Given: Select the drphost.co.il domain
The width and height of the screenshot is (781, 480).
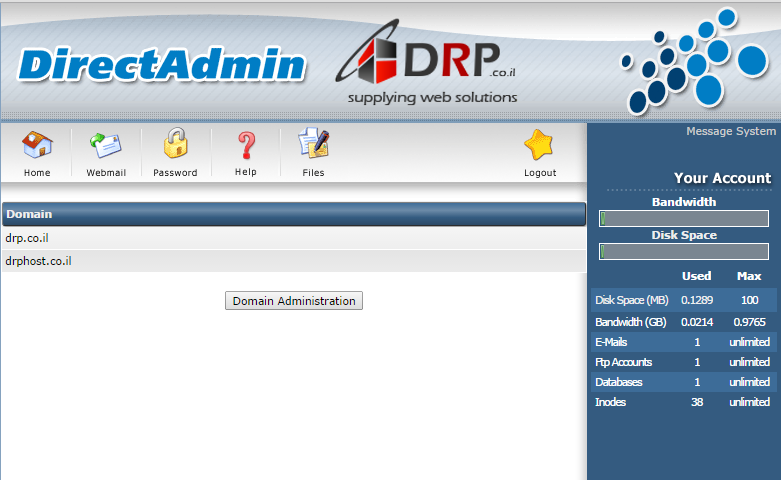Looking at the screenshot, I should click(38, 261).
